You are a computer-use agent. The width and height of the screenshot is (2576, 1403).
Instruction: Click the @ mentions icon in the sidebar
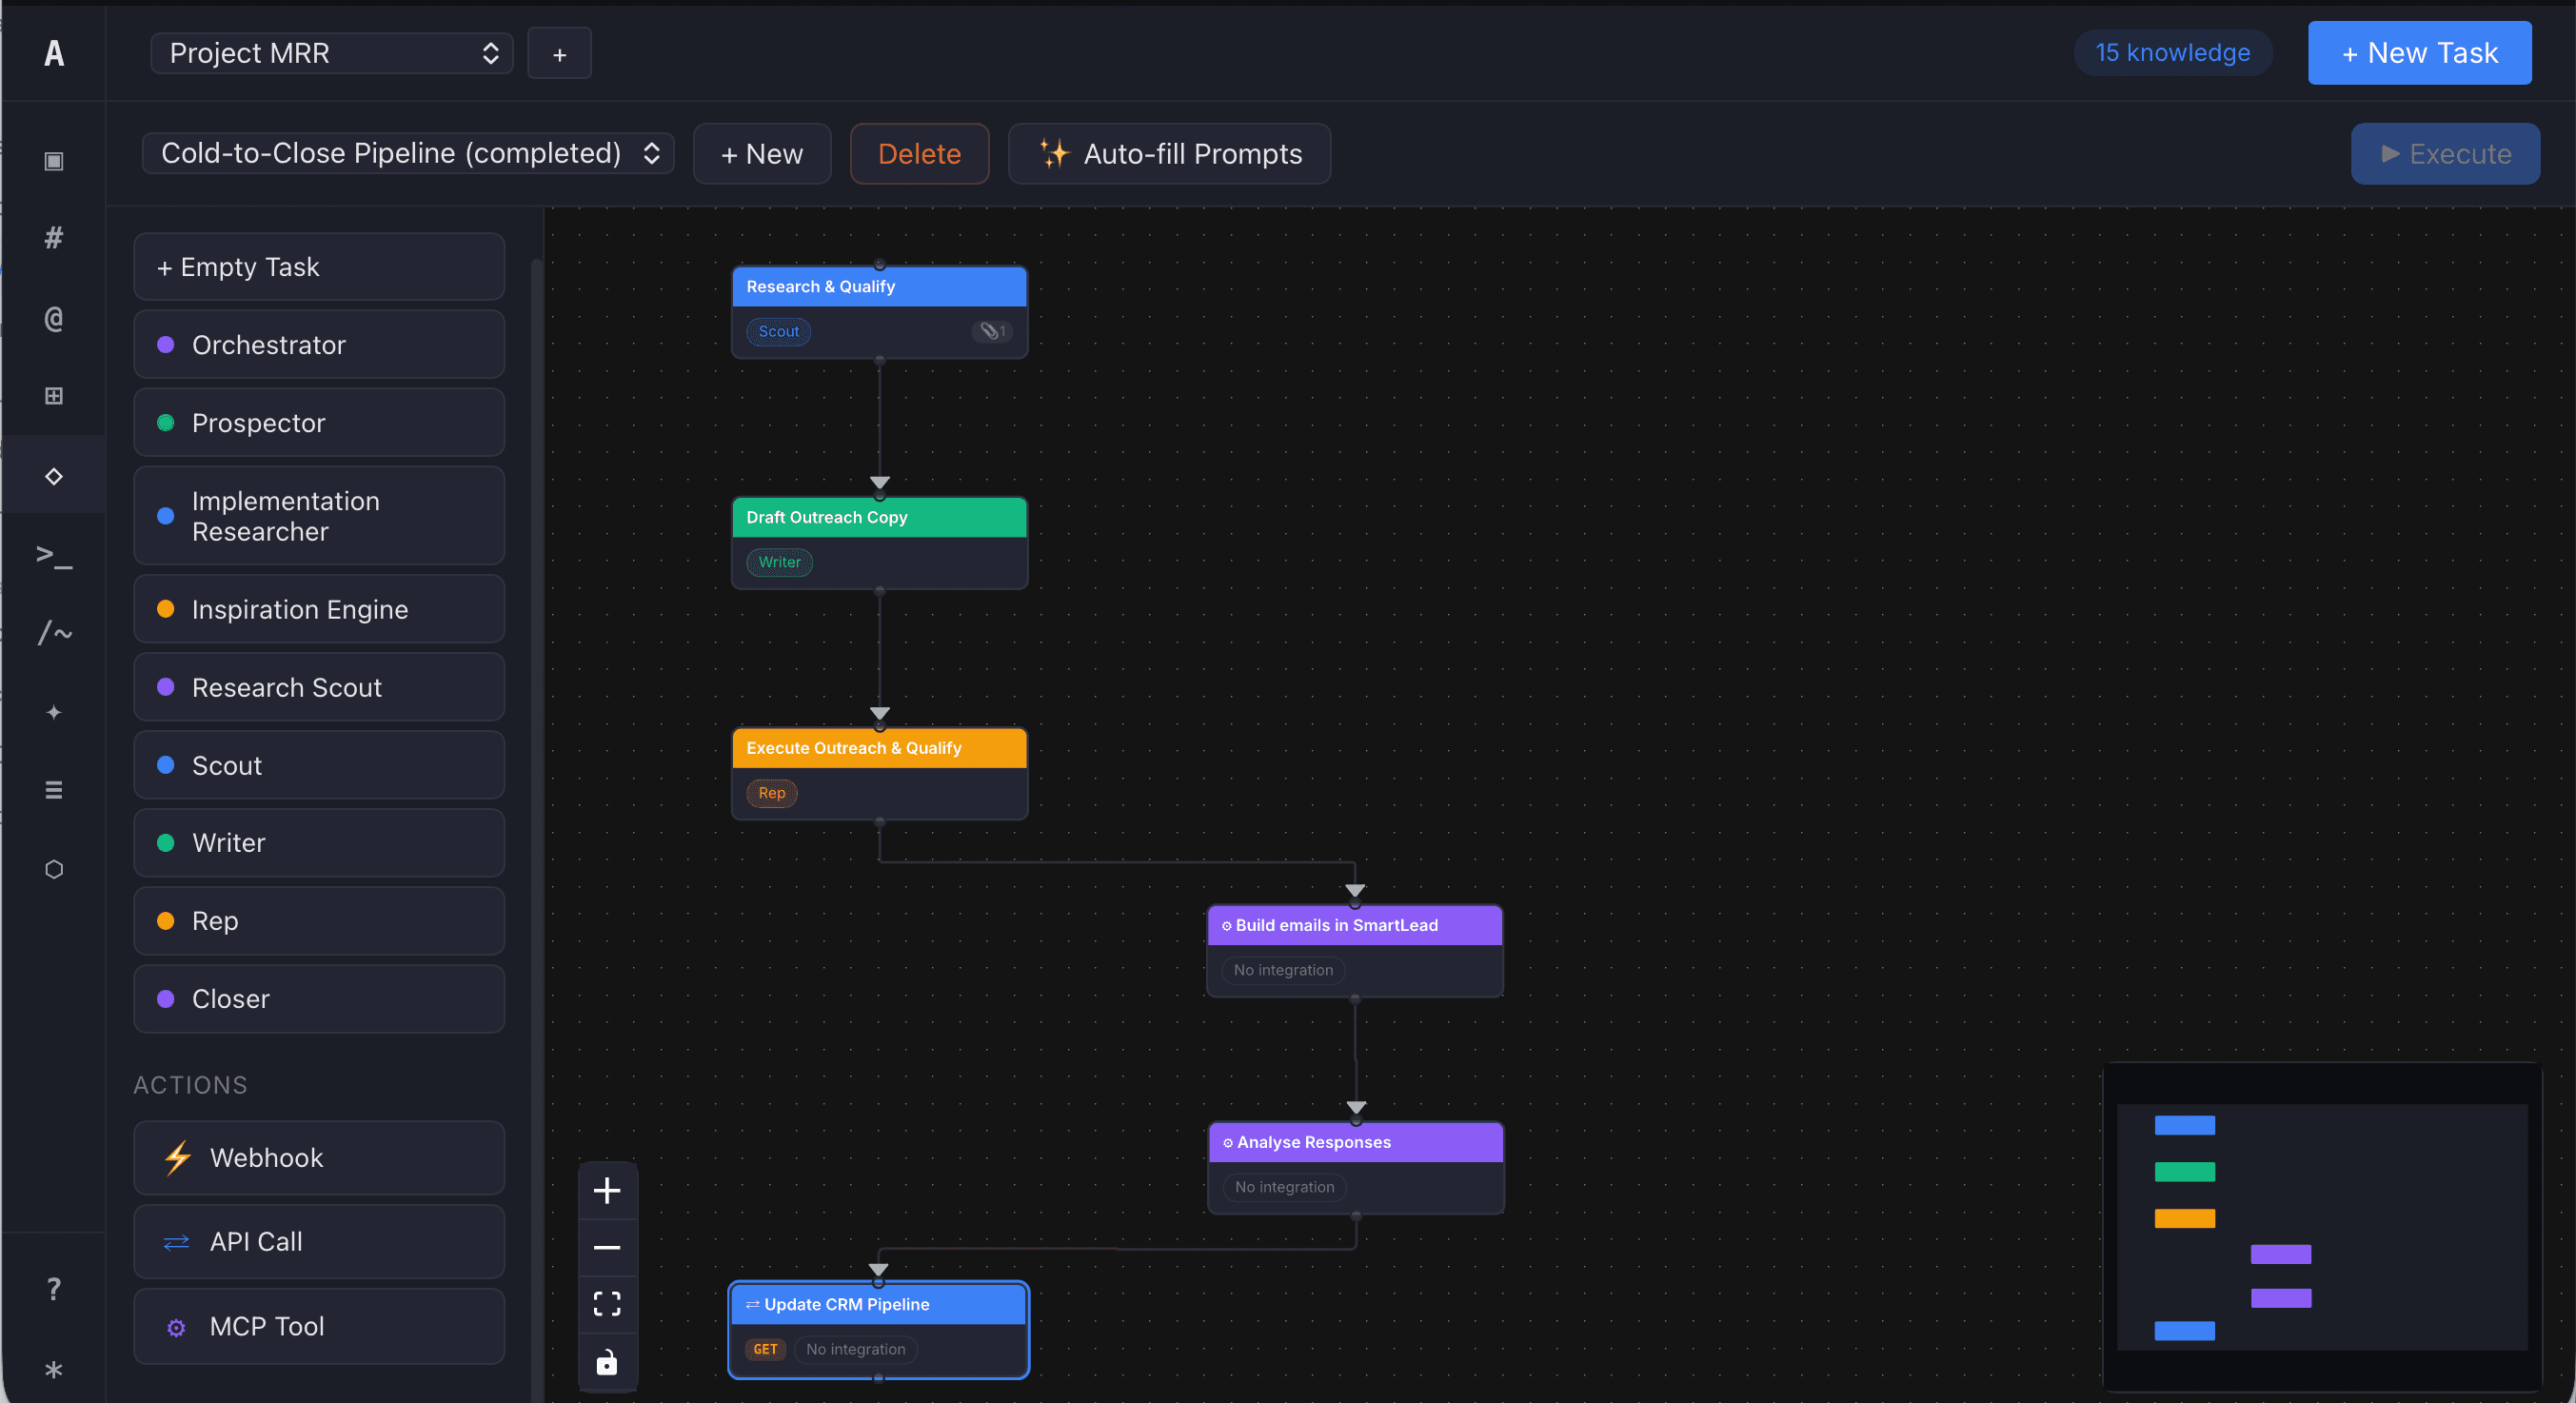[53, 319]
